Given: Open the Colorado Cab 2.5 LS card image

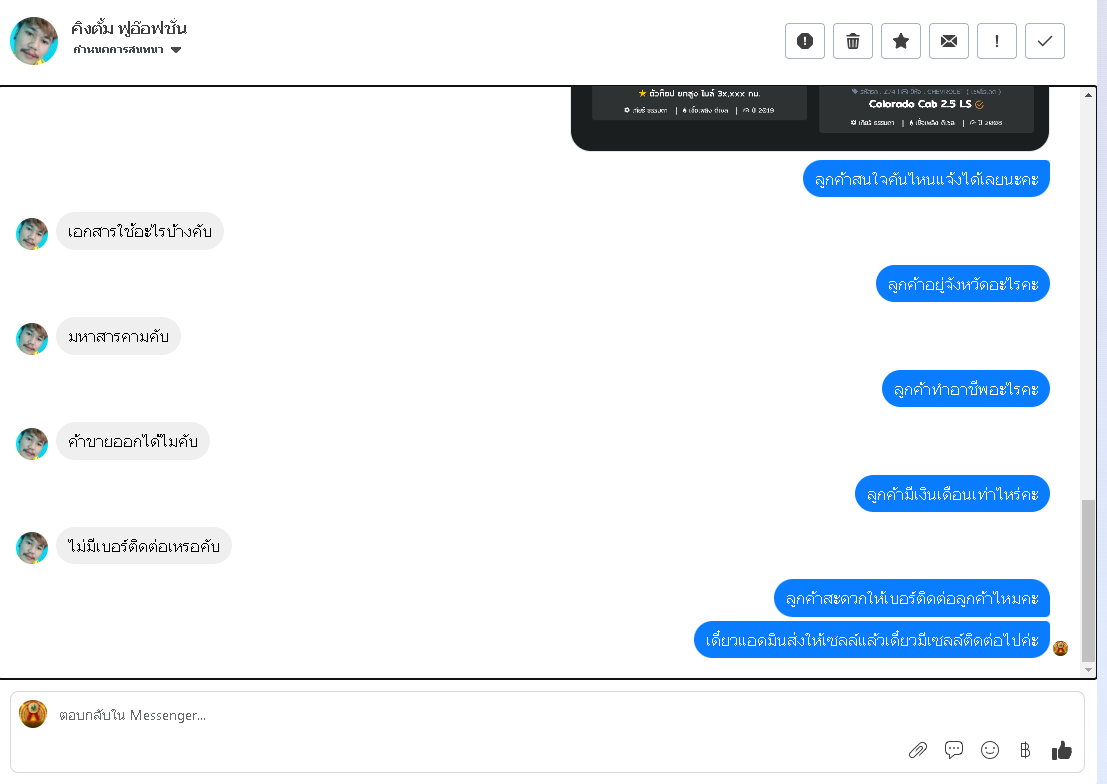Looking at the screenshot, I should click(x=926, y=109).
